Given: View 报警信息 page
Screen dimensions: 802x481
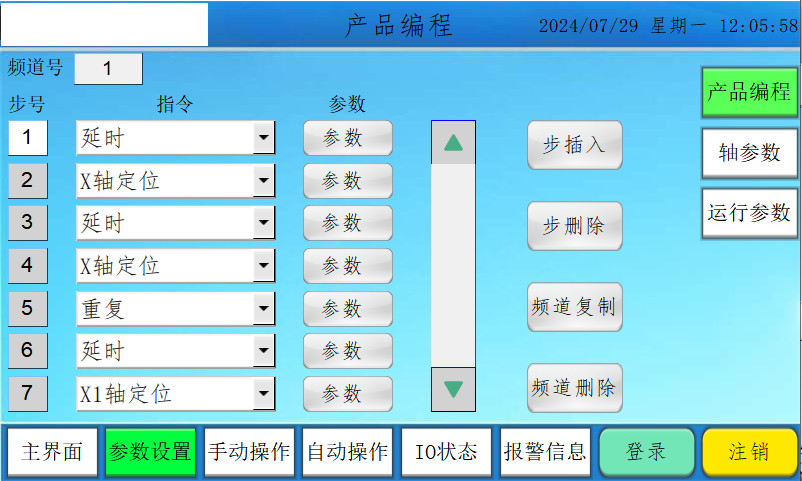Looking at the screenshot, I should [x=545, y=451].
